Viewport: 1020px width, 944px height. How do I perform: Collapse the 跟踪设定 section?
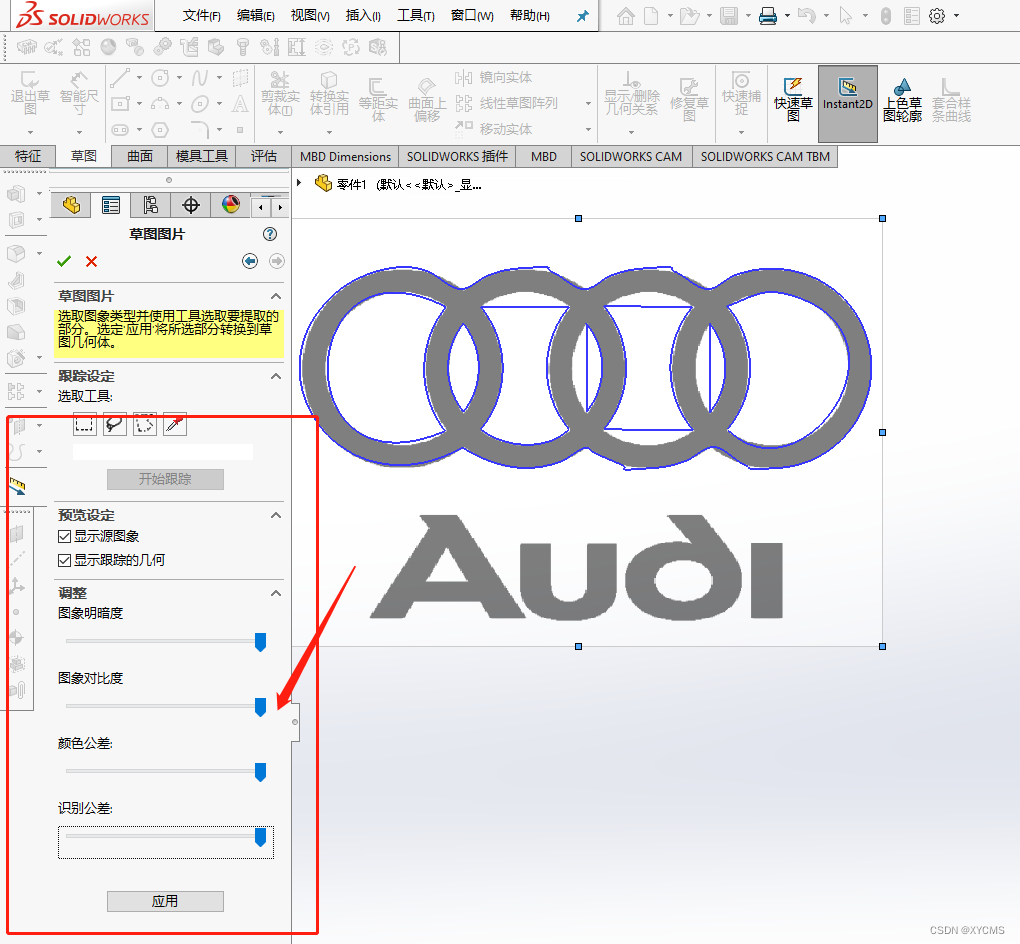pos(276,376)
